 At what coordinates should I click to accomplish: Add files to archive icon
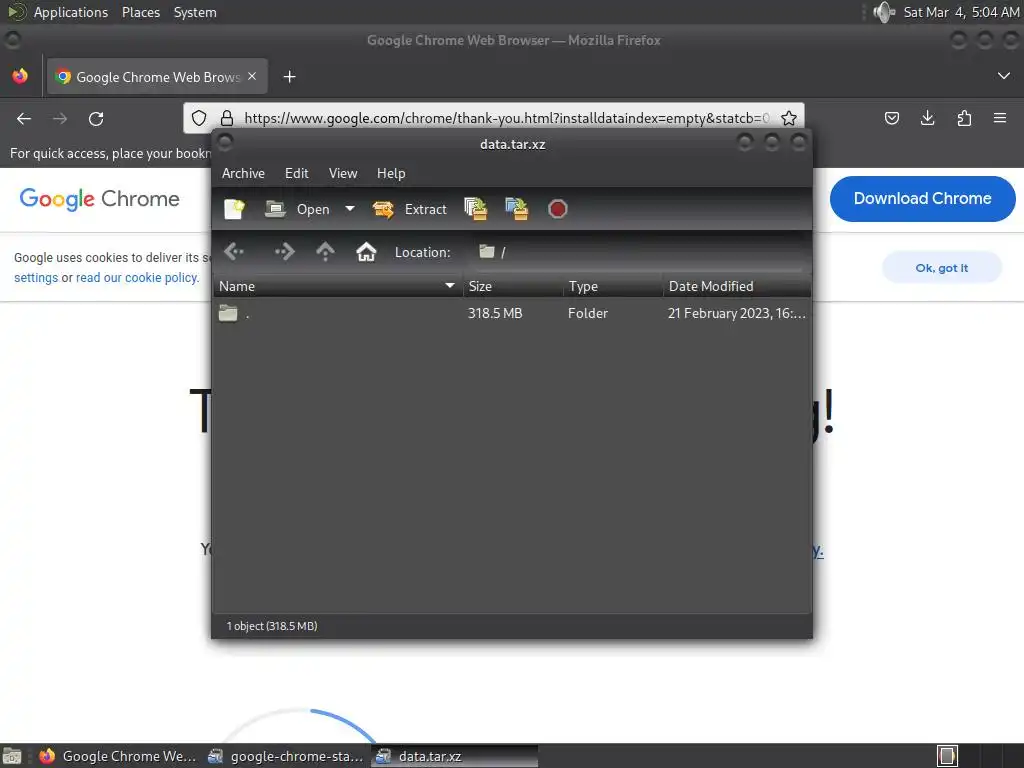pyautogui.click(x=476, y=209)
